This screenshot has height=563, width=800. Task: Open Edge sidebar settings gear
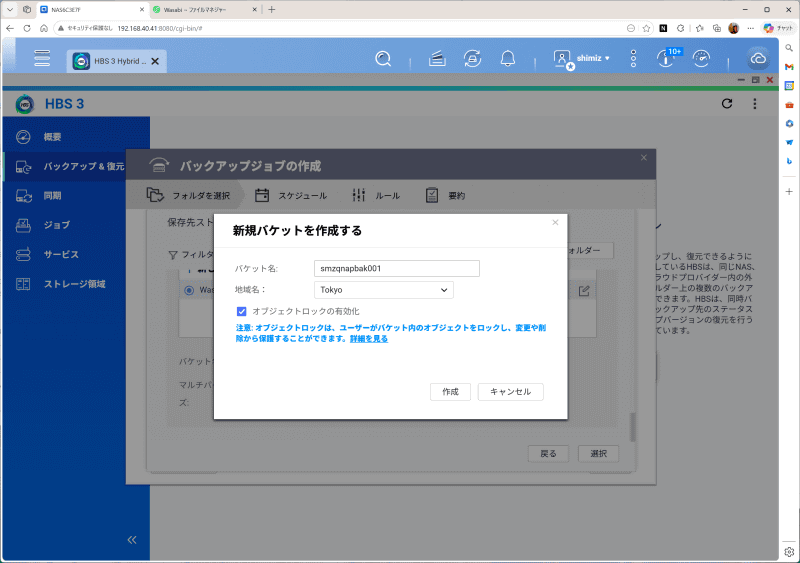click(x=789, y=552)
